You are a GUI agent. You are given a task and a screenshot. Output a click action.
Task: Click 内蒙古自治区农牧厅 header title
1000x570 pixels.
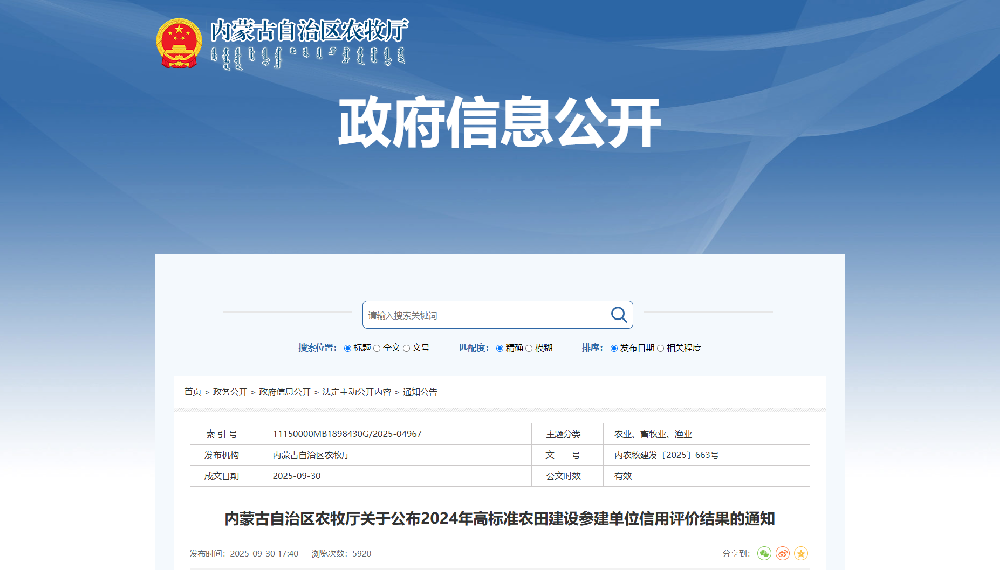309,30
